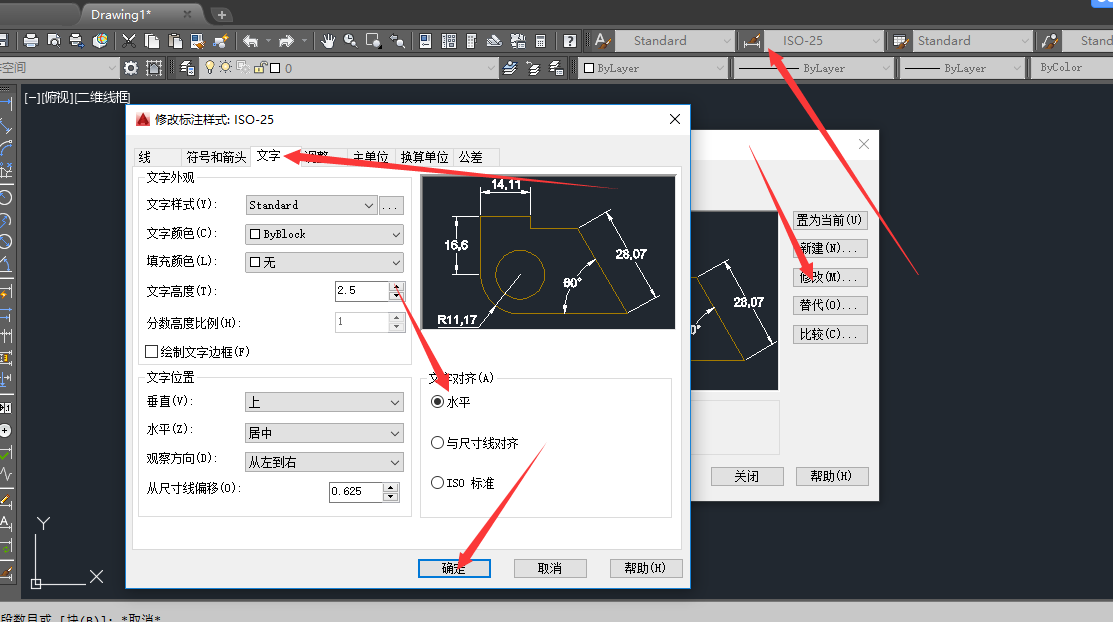
Task: Open Plot Preview from the toolbar
Action: 54,40
